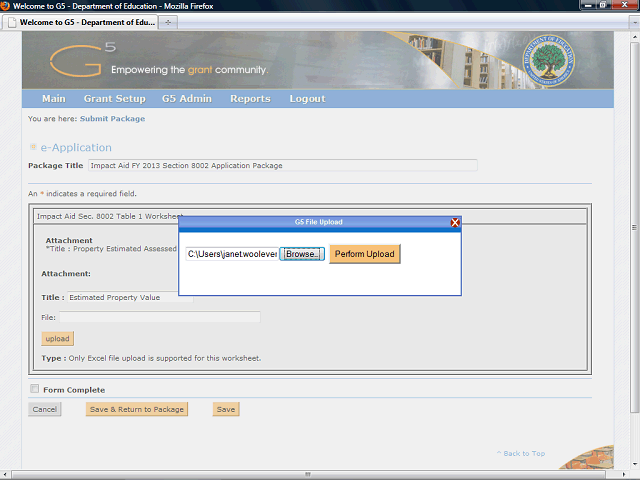Open the Main menu
The width and height of the screenshot is (640, 480).
click(x=54, y=99)
